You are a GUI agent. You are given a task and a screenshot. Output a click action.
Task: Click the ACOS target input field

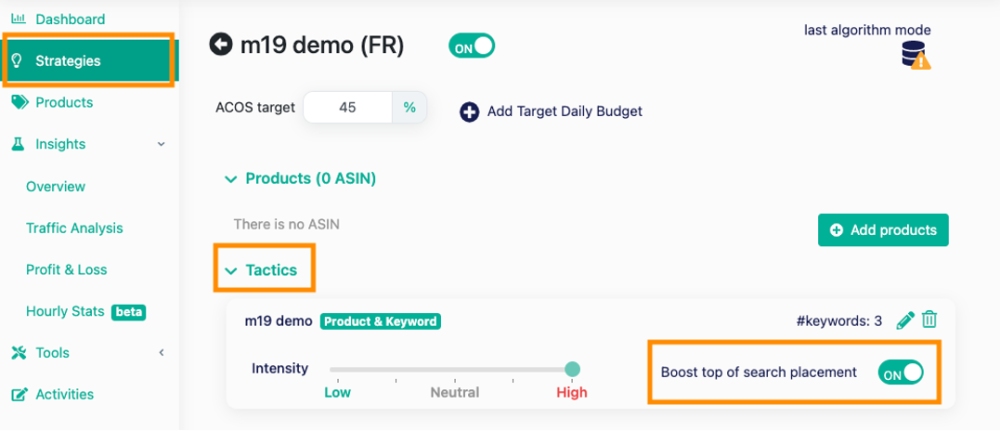pyautogui.click(x=348, y=108)
